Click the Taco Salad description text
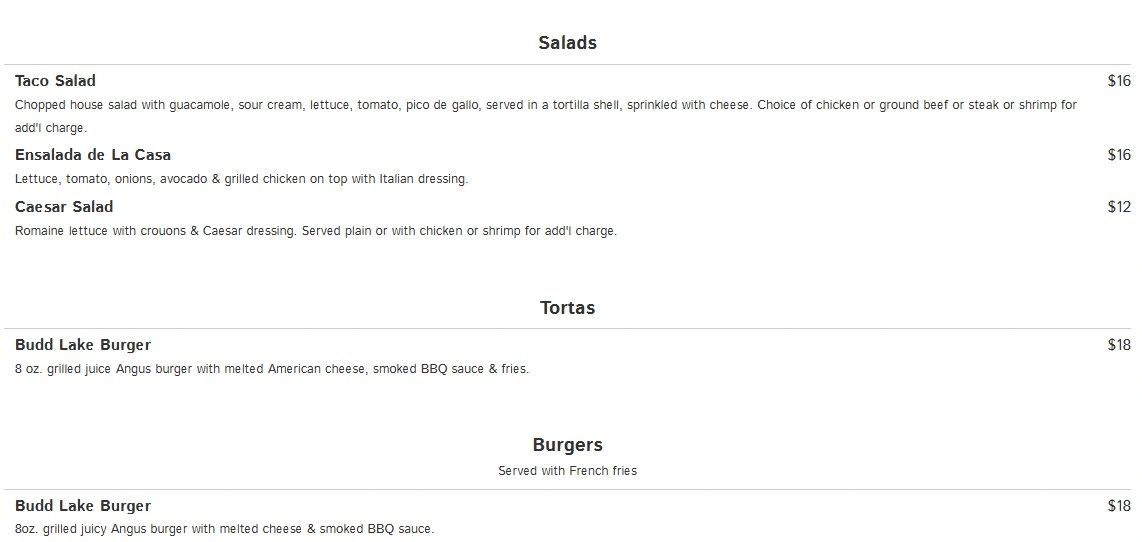Viewport: 1142px width, 542px height. coord(546,116)
